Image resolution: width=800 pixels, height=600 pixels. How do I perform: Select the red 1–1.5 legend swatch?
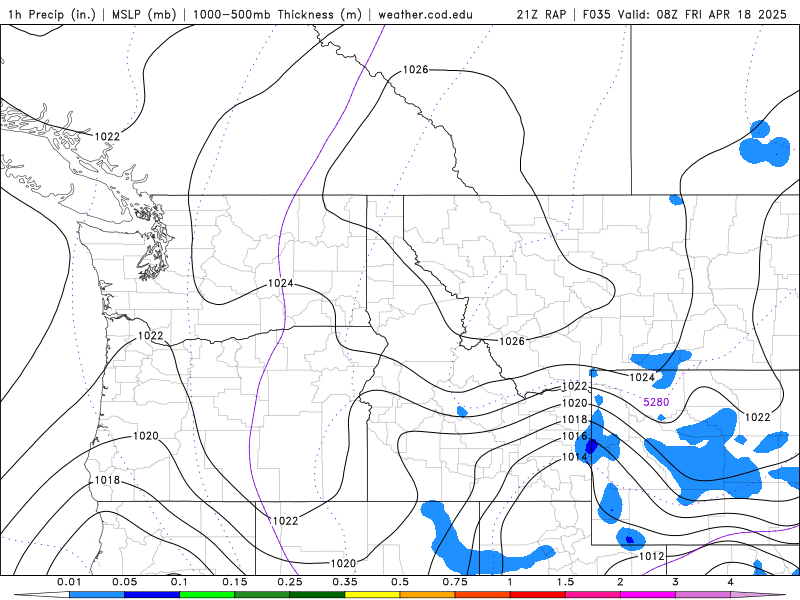point(537,595)
